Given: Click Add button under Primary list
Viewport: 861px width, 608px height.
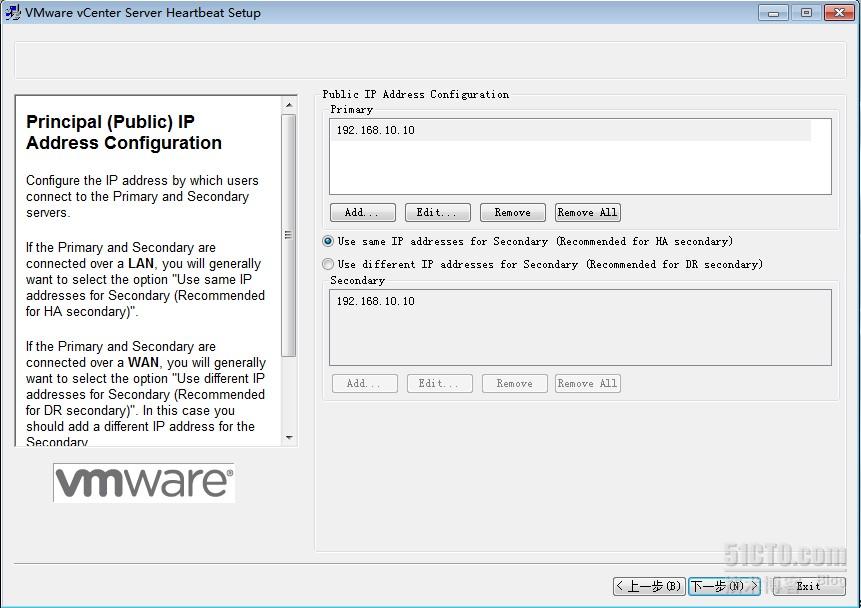Looking at the screenshot, I should tap(362, 213).
